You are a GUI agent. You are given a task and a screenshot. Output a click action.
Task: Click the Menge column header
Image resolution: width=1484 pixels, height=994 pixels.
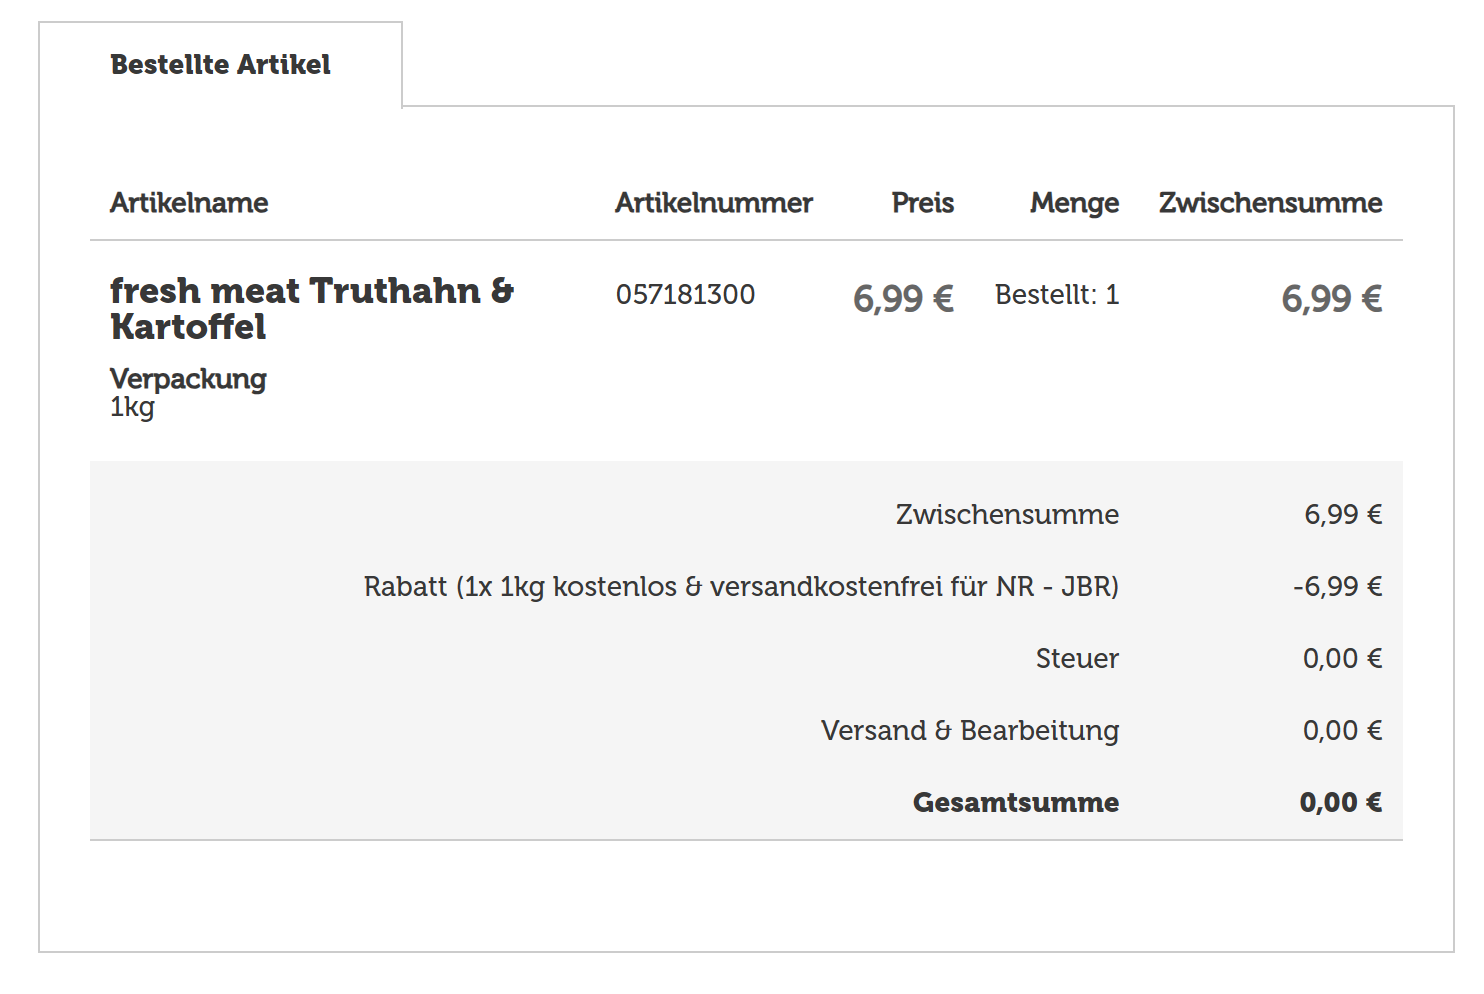click(x=1075, y=204)
